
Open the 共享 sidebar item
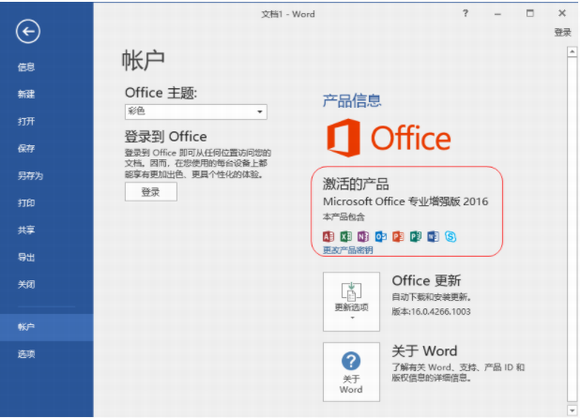pyautogui.click(x=26, y=230)
